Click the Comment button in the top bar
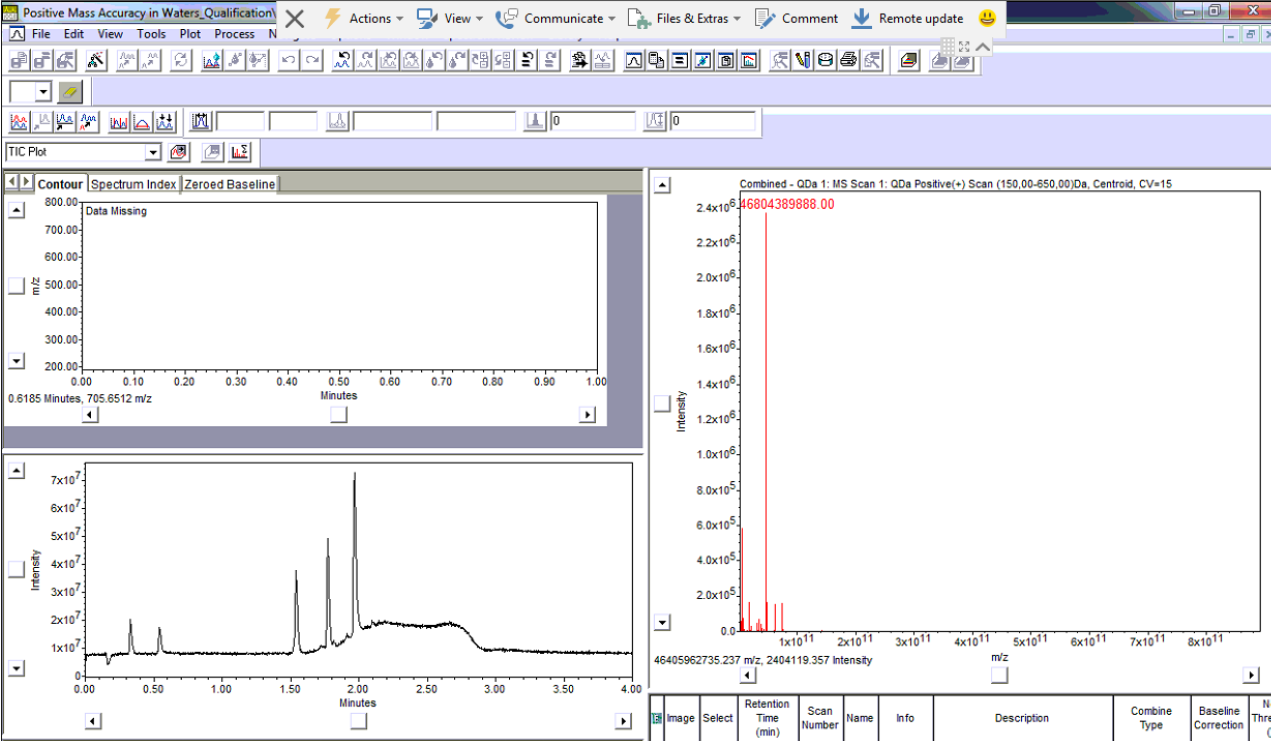The height and width of the screenshot is (741, 1274). 810,18
